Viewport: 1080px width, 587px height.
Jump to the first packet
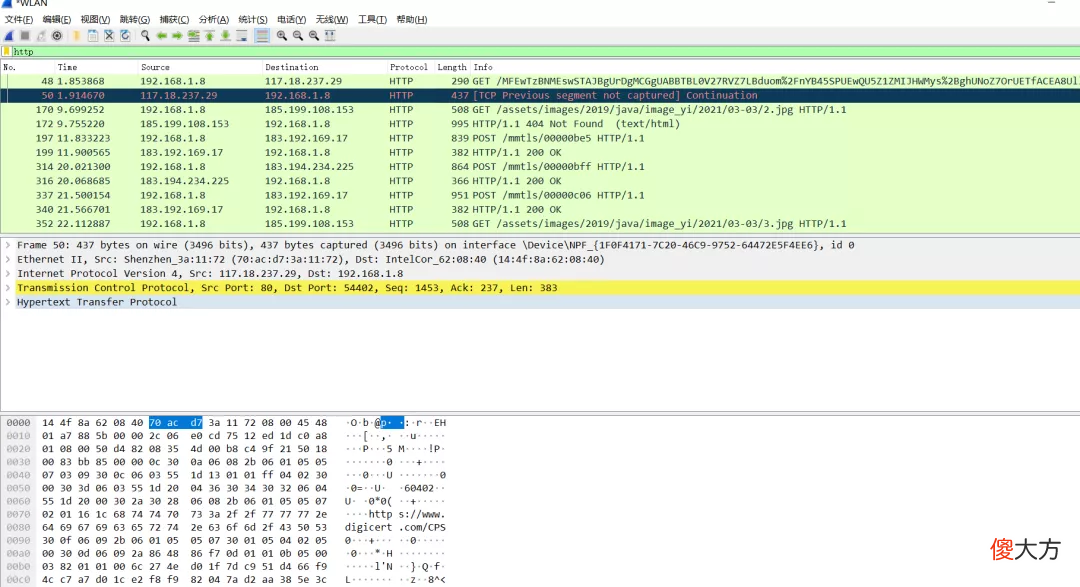tap(209, 36)
